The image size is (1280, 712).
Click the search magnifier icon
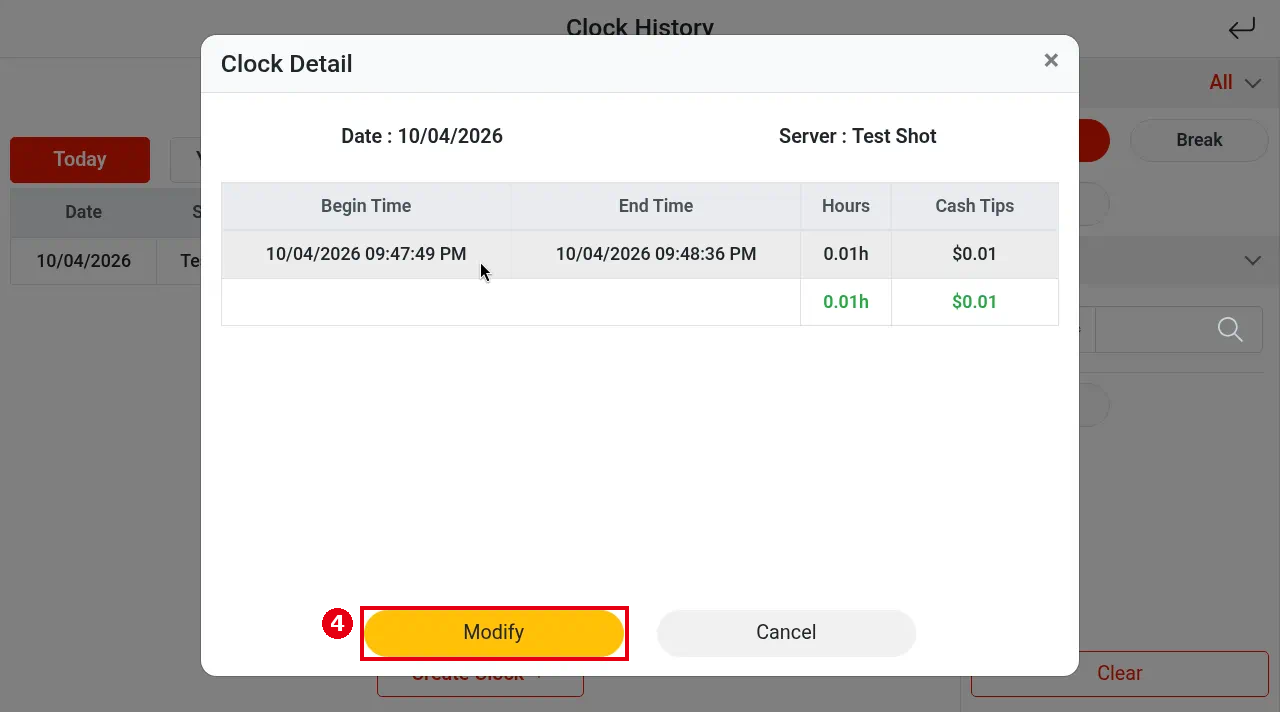(x=1230, y=329)
